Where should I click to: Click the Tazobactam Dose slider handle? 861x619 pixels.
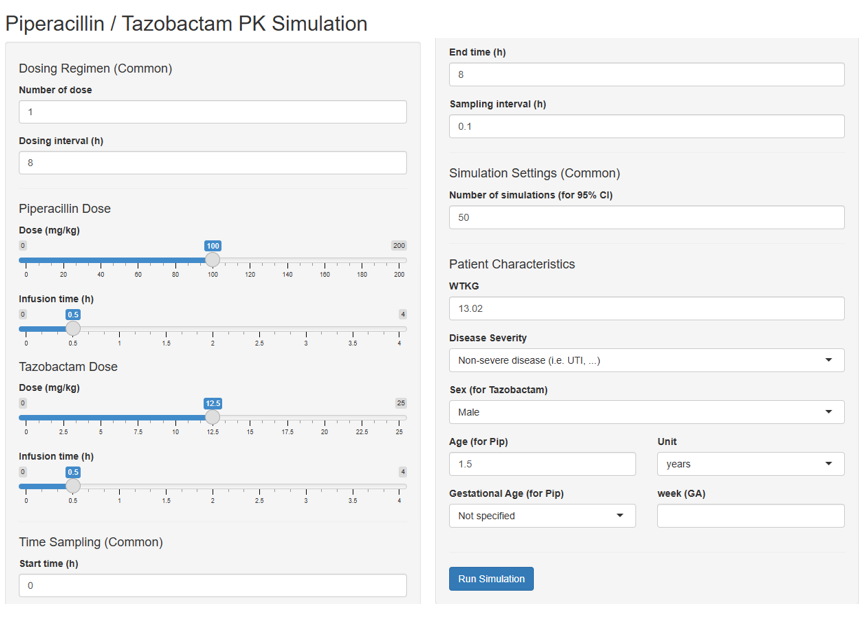click(x=212, y=417)
